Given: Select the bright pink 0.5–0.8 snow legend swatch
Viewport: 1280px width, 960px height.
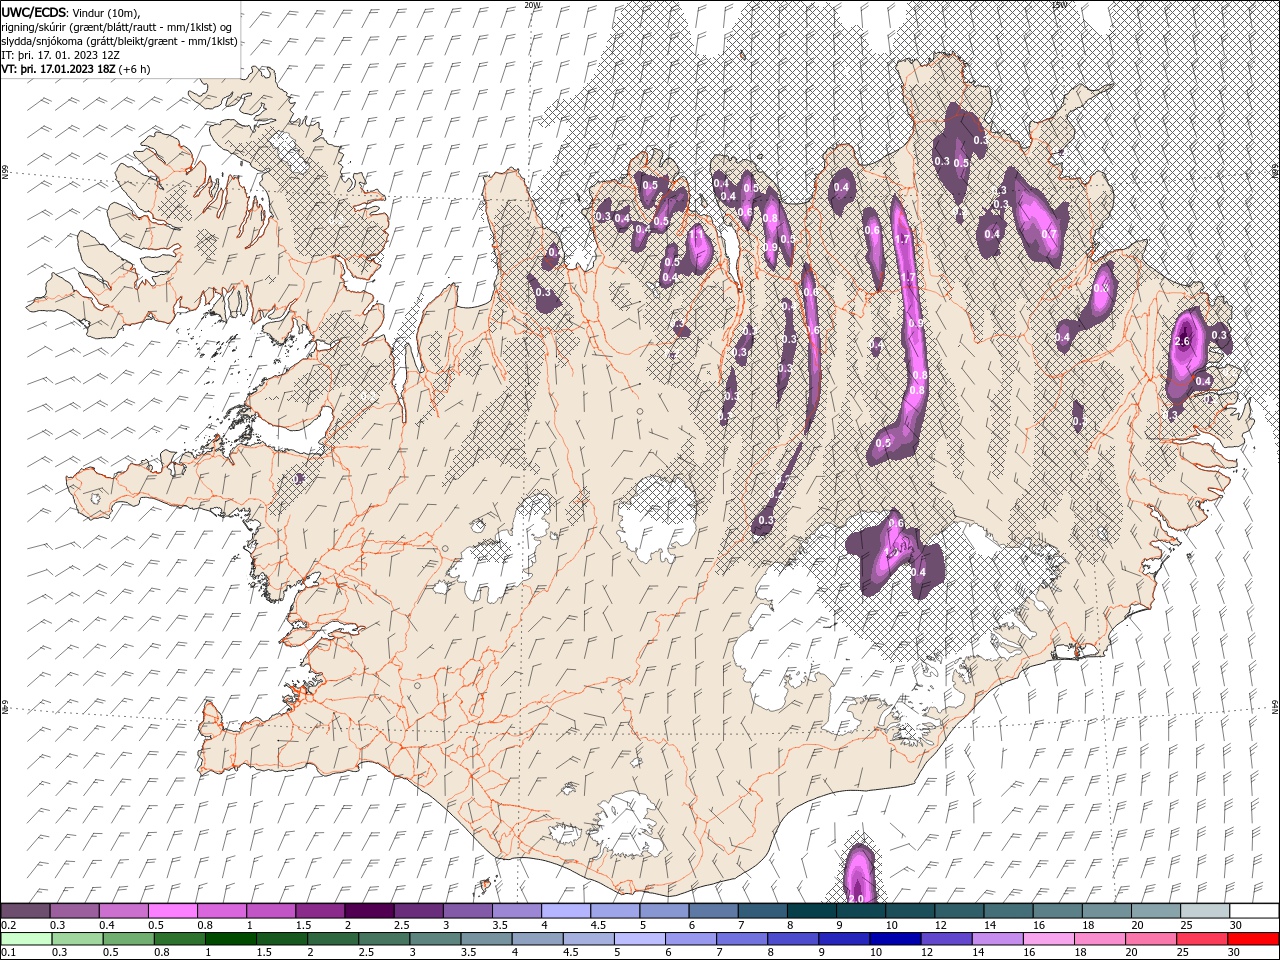Looking at the screenshot, I should 173,911.
